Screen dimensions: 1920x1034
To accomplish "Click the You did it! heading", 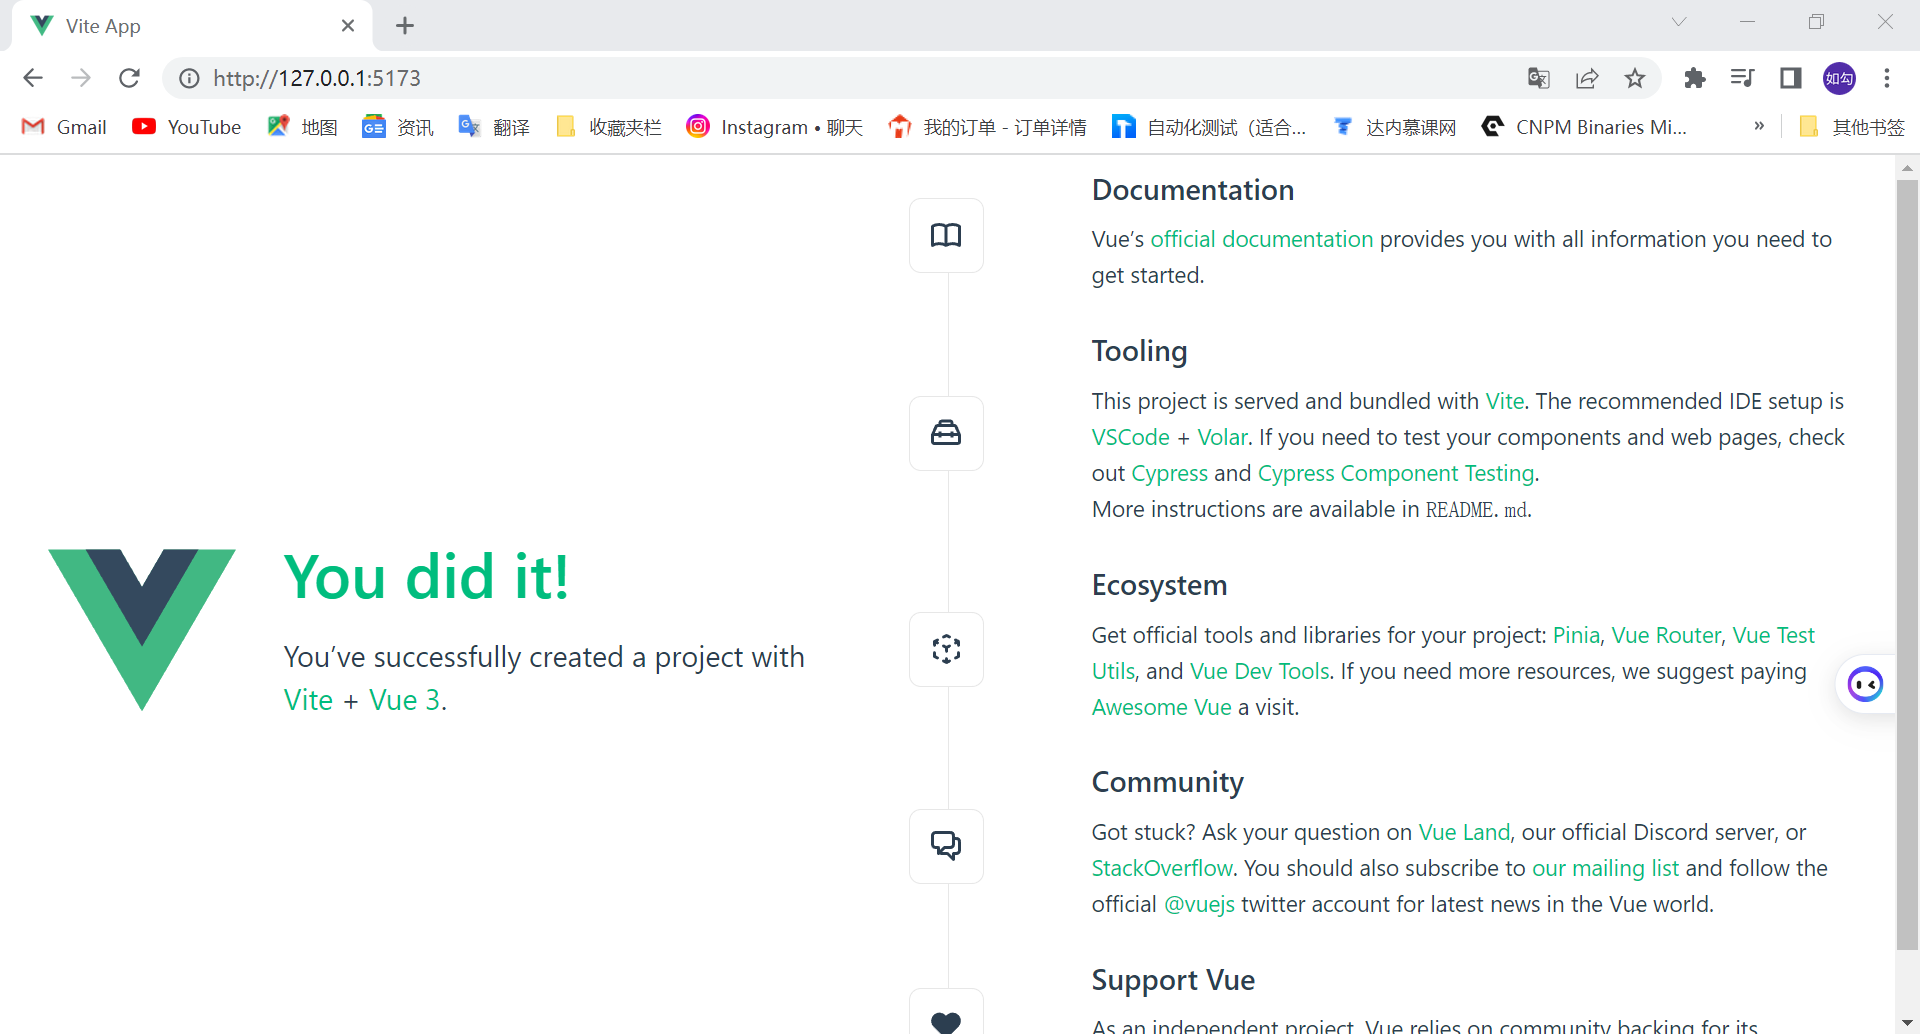I will pos(427,577).
